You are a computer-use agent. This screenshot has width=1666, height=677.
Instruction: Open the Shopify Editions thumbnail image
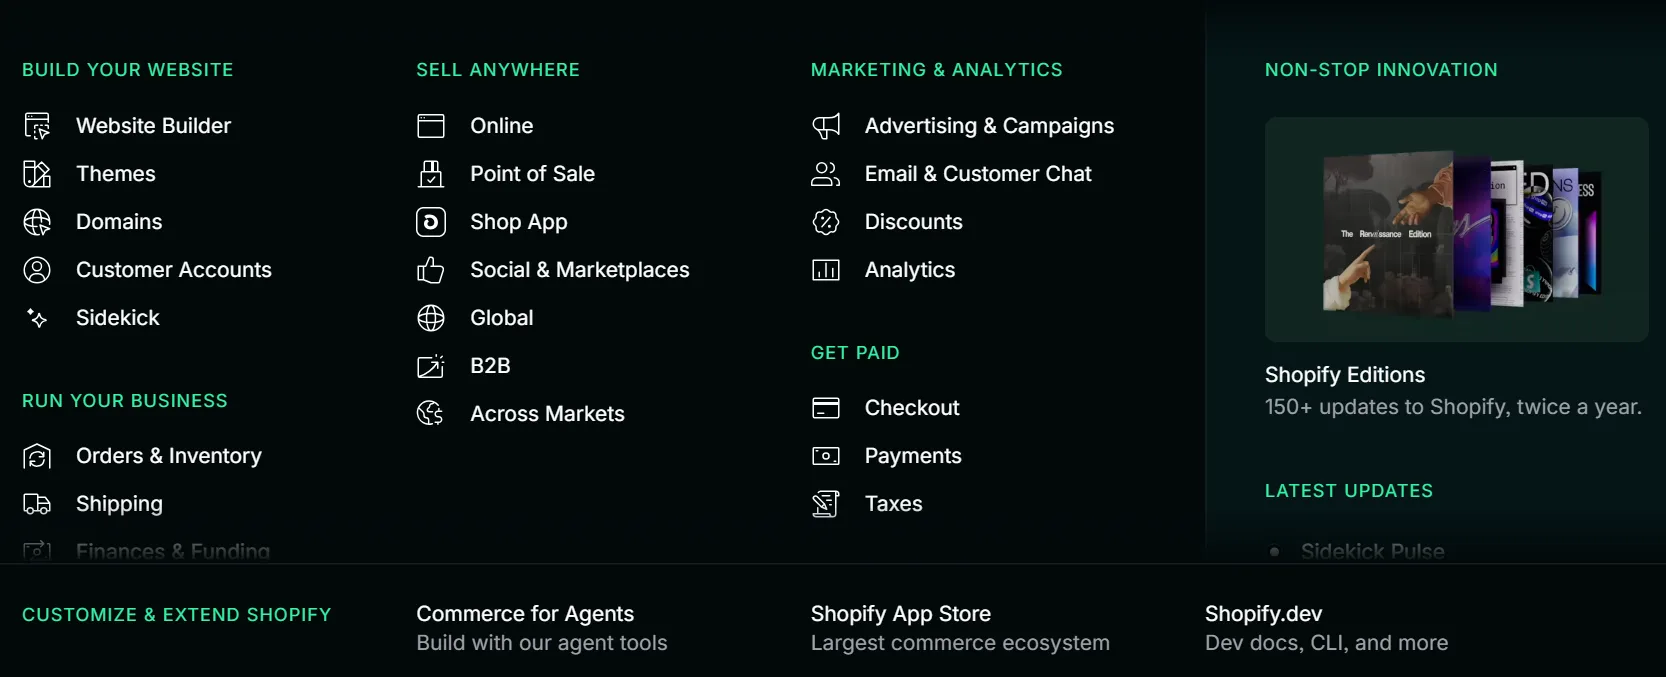click(1456, 230)
